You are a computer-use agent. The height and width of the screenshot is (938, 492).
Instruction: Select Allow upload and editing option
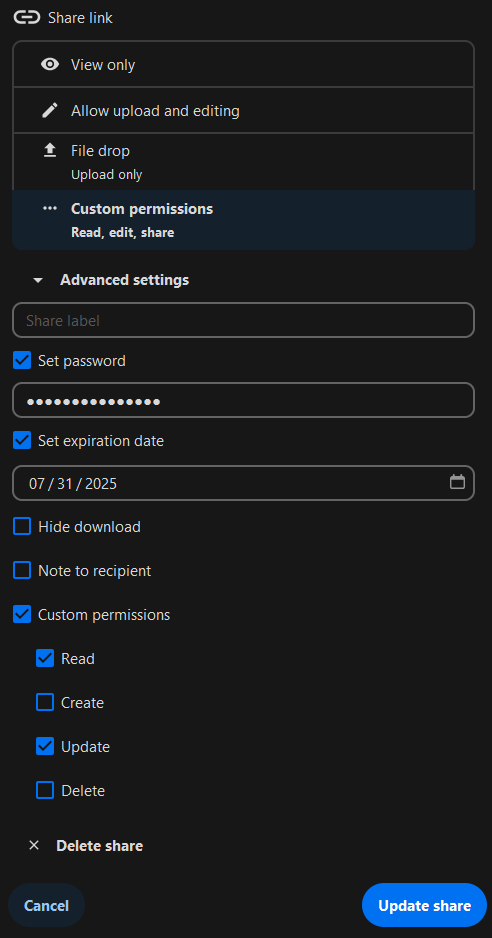tap(244, 111)
